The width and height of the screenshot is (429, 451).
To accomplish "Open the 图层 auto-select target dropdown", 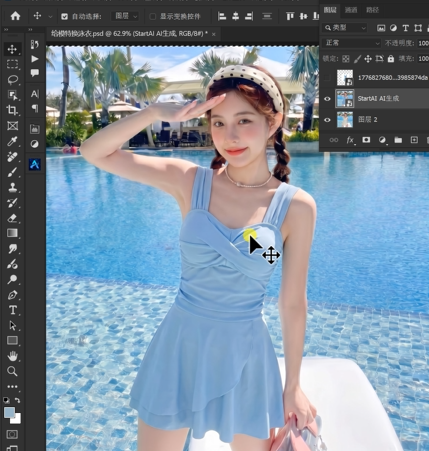I will click(x=126, y=16).
